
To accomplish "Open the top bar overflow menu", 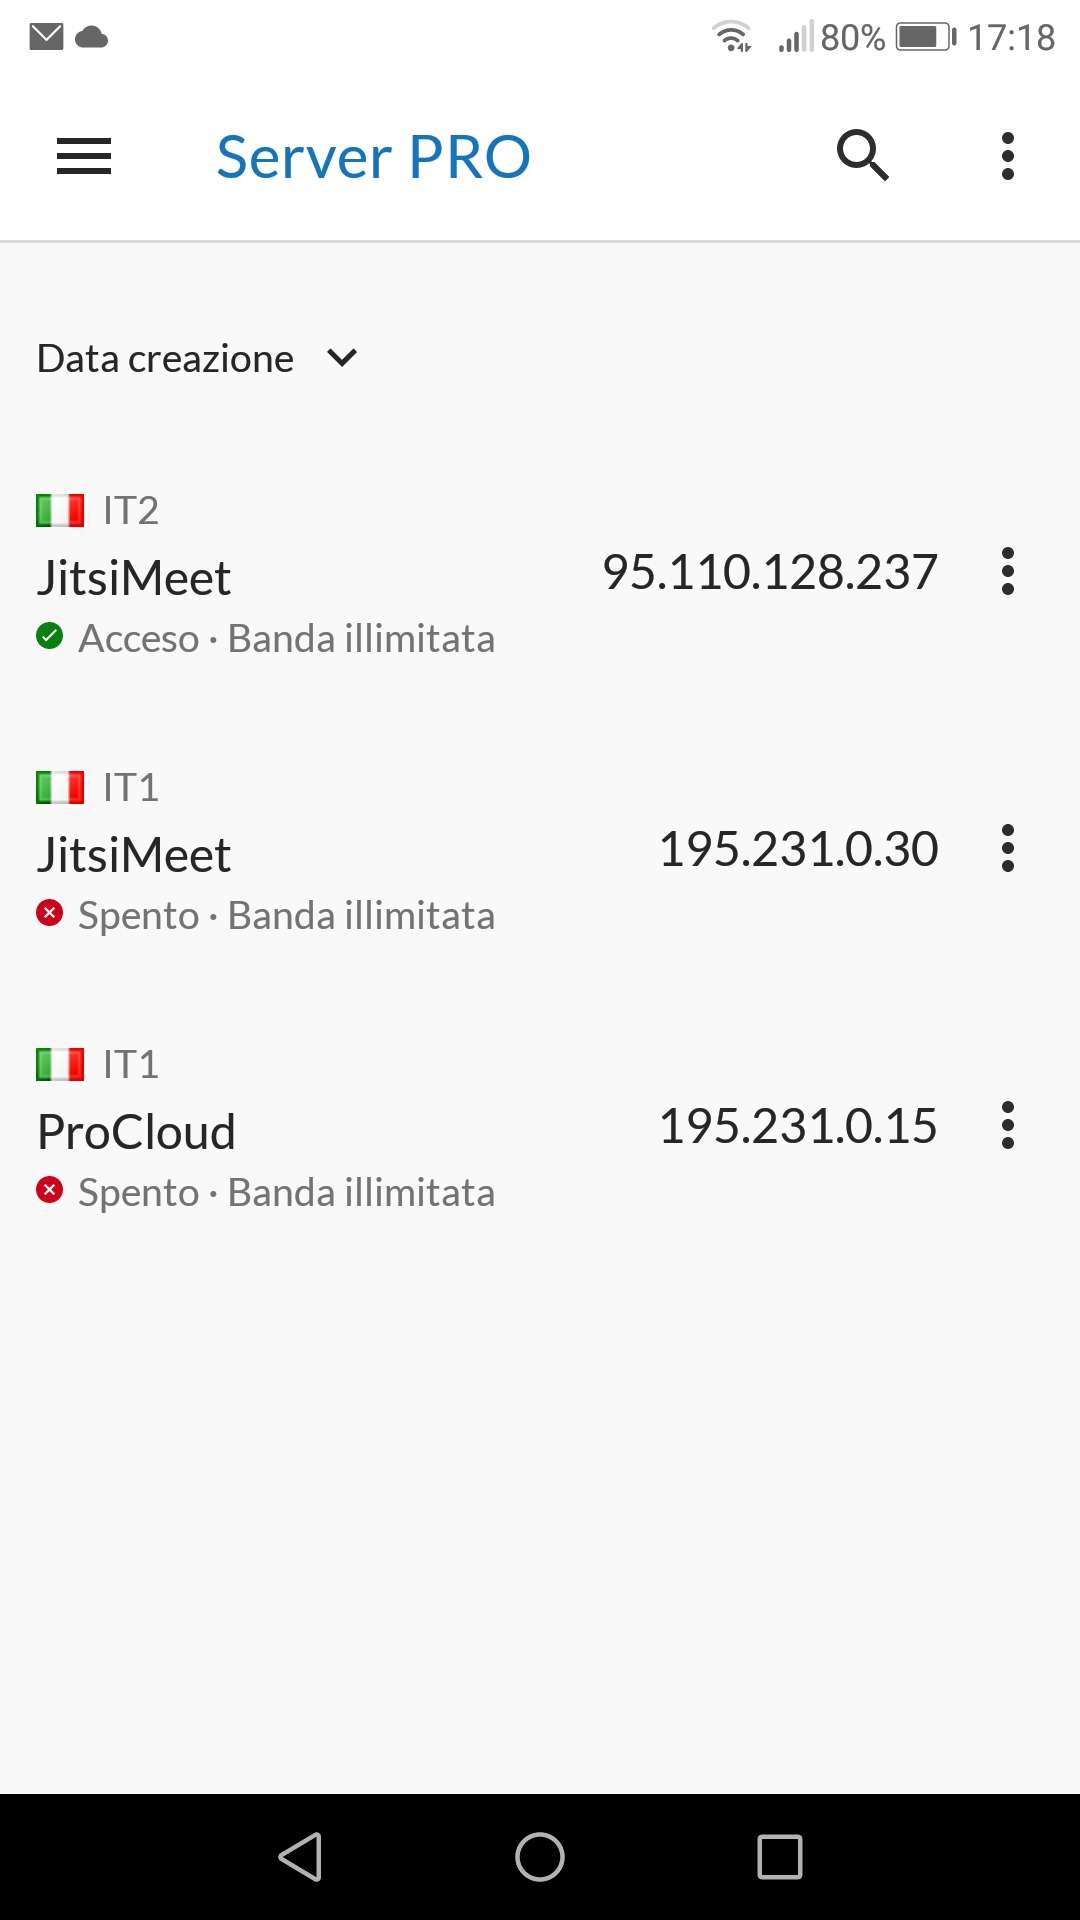I will pos(1008,157).
